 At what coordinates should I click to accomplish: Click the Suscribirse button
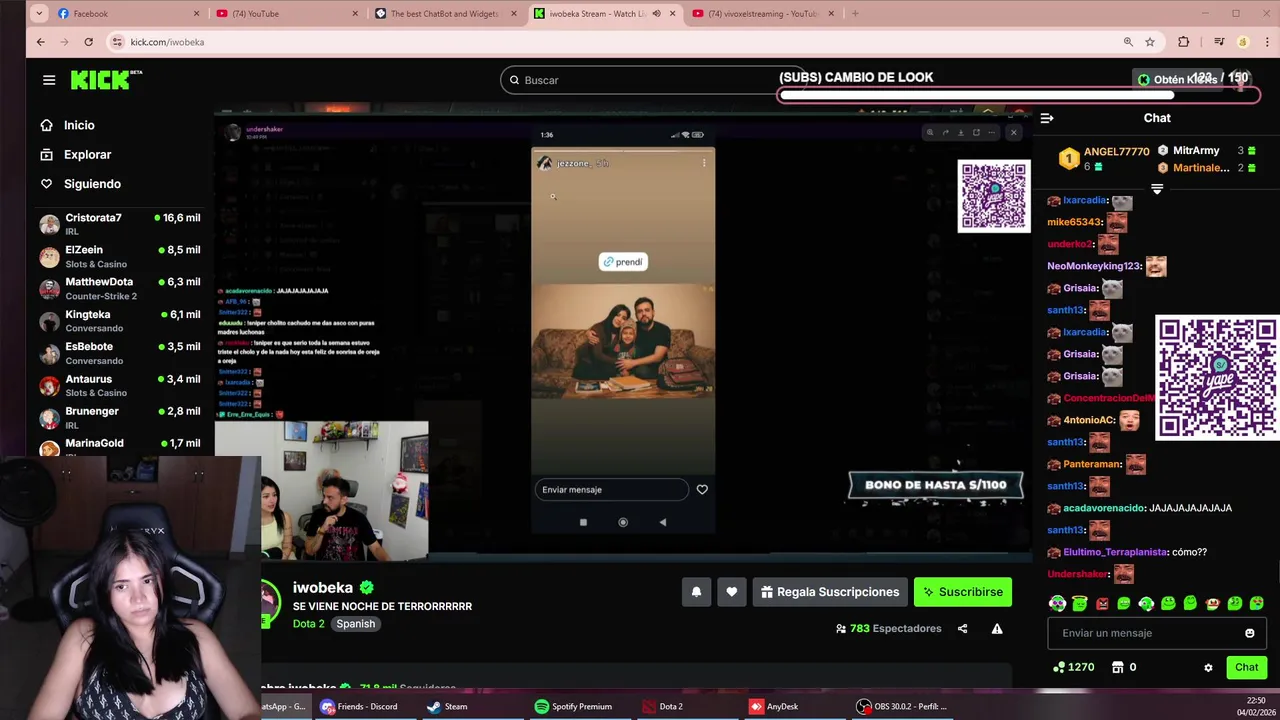point(963,592)
